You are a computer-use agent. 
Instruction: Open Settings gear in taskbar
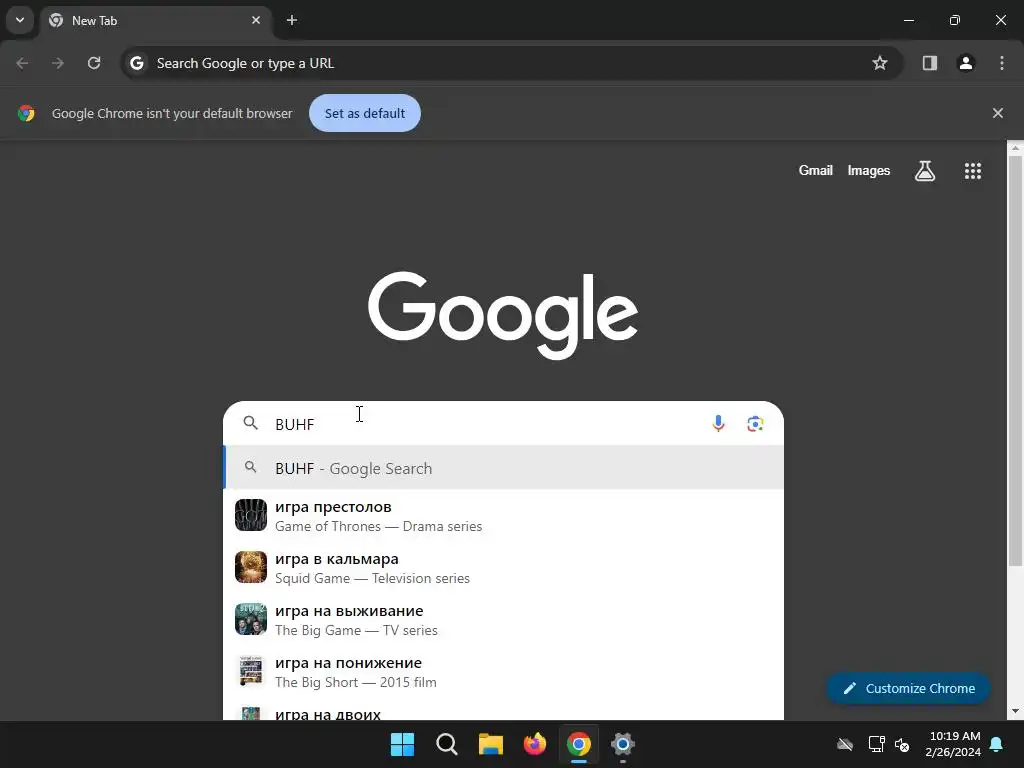[x=623, y=744]
